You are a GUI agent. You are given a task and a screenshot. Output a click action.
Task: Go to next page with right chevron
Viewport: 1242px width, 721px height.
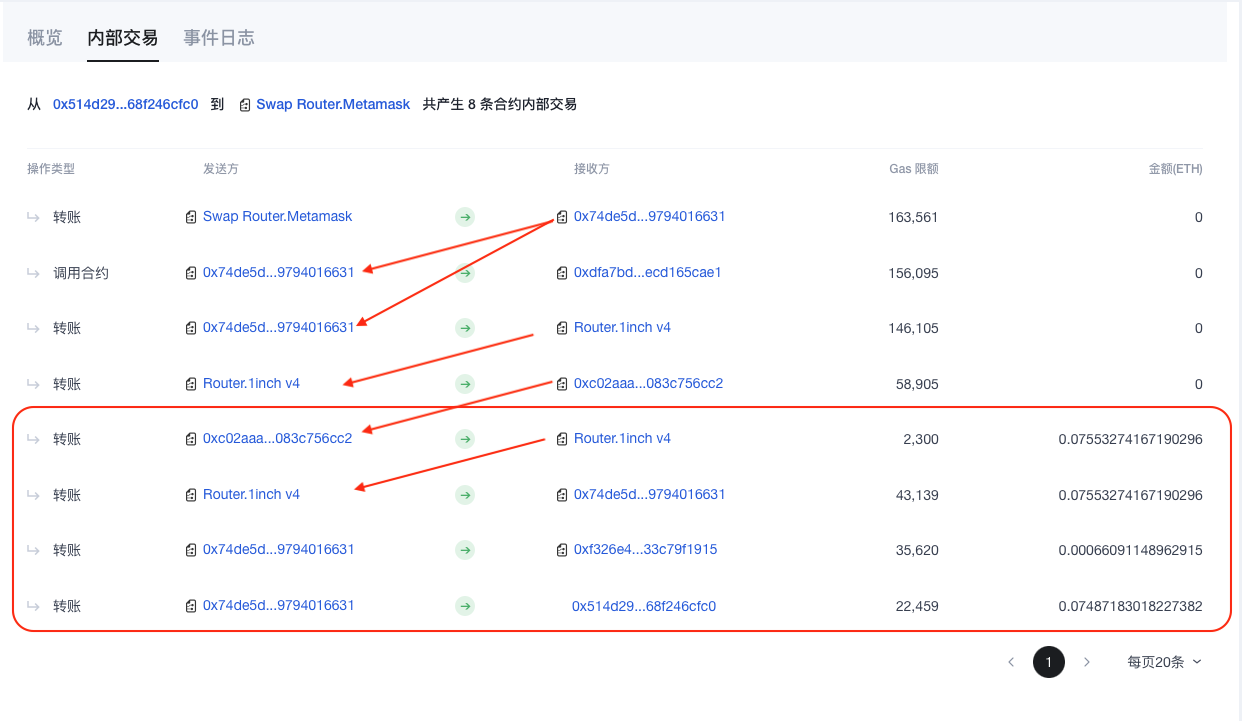1087,662
